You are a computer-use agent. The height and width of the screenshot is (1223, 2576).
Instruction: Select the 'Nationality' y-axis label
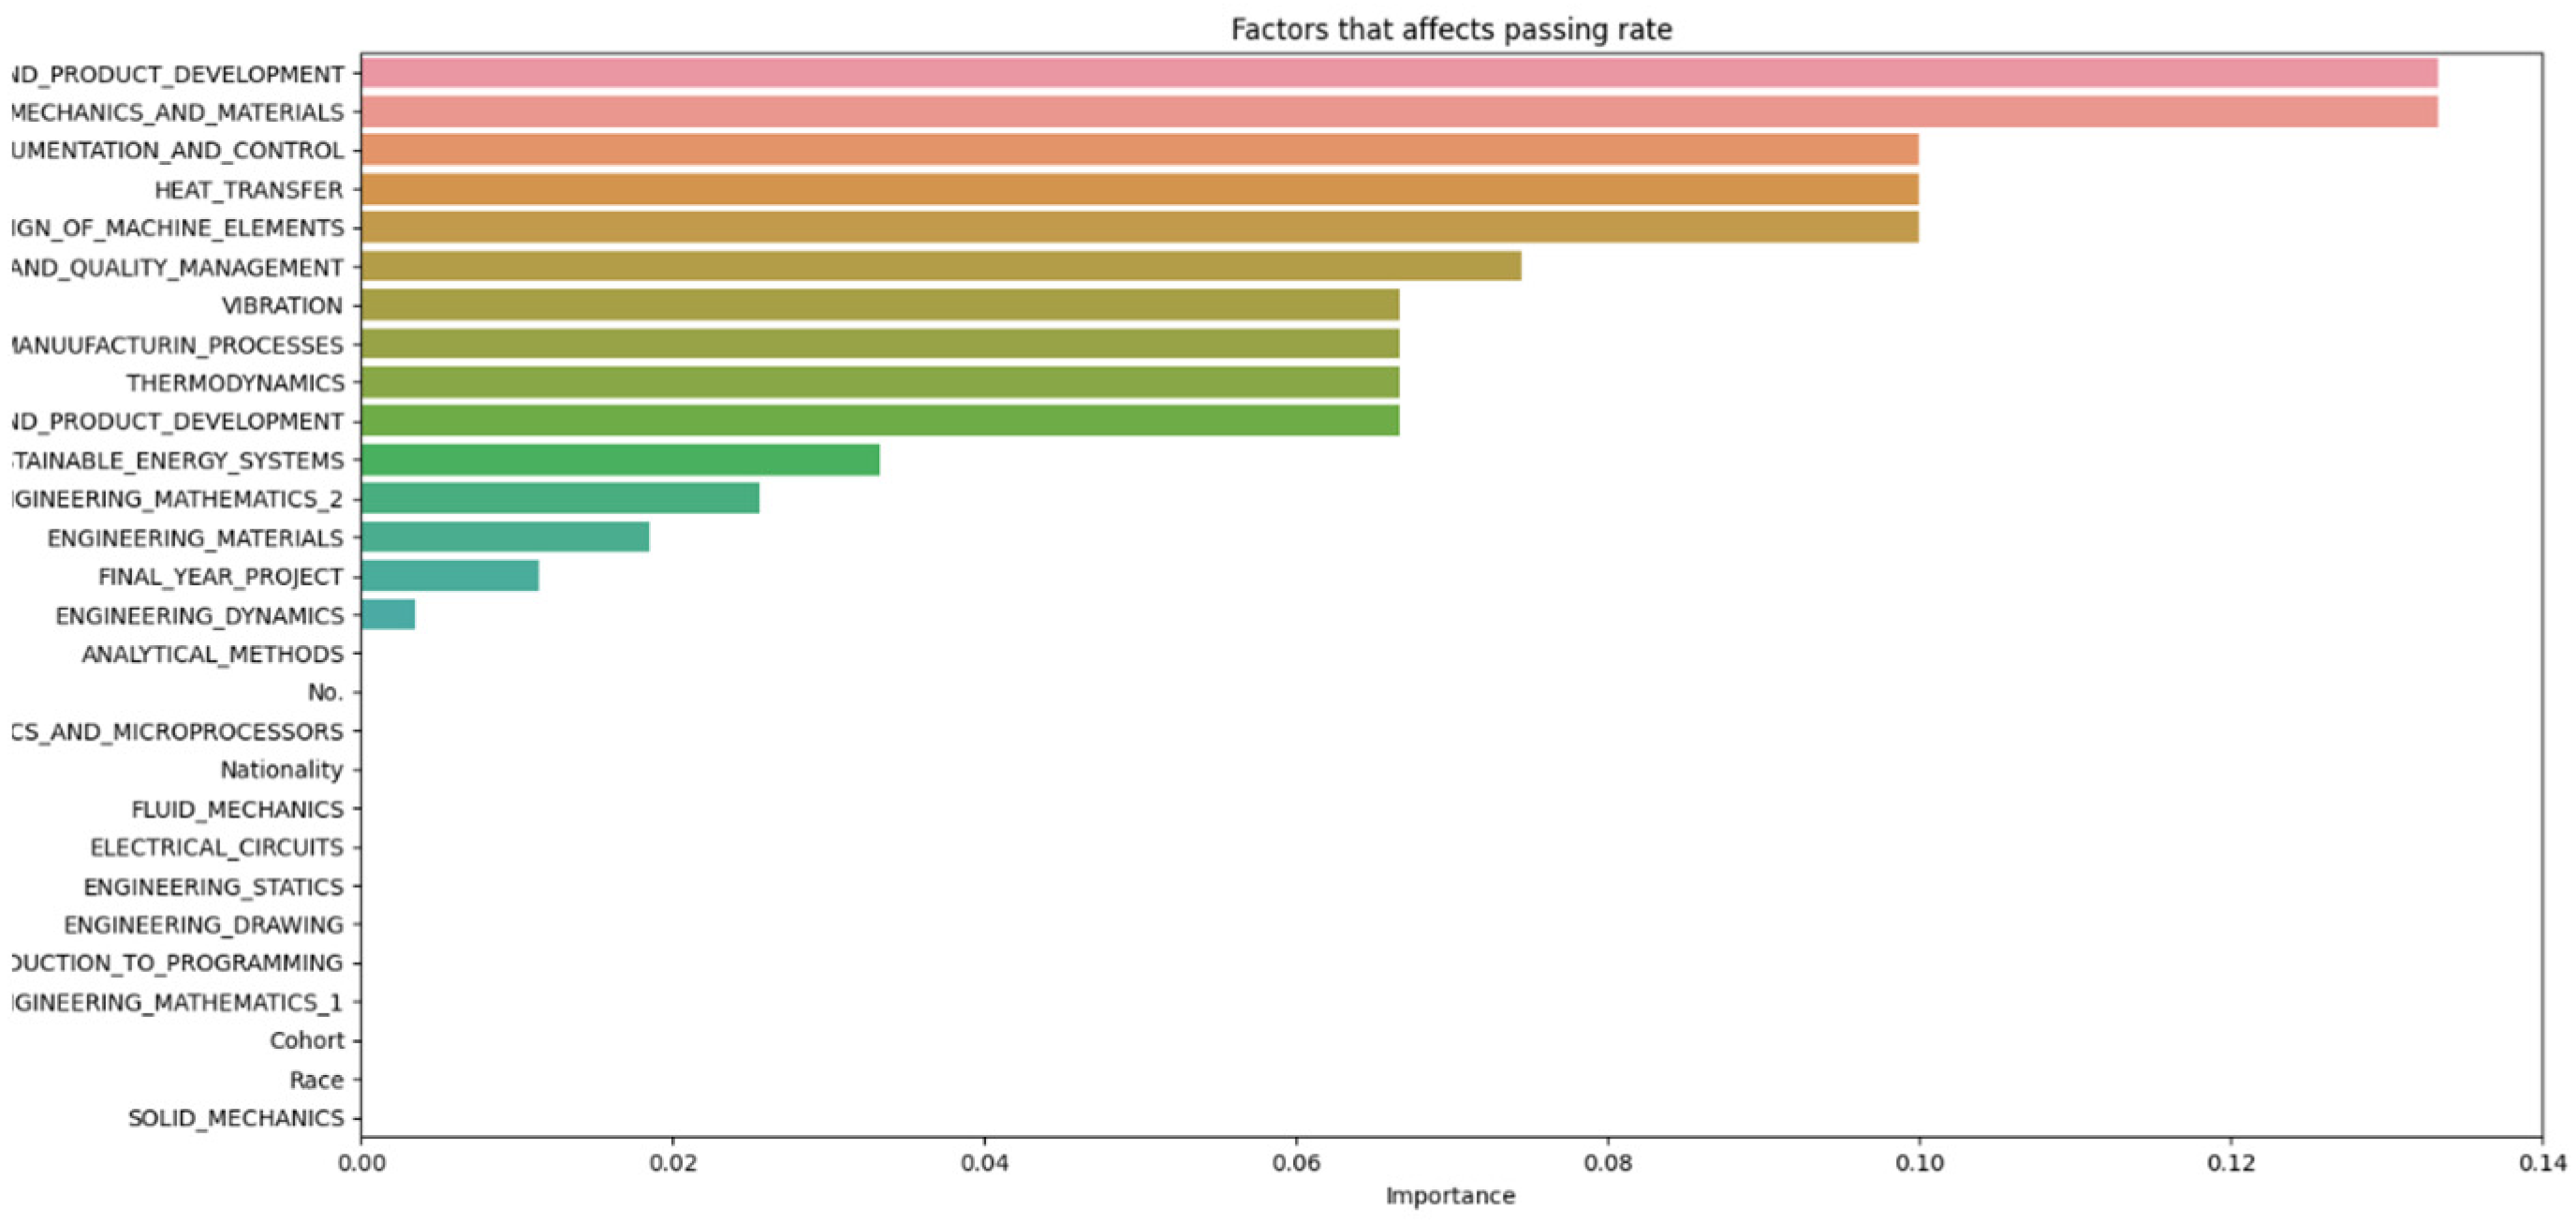point(281,770)
